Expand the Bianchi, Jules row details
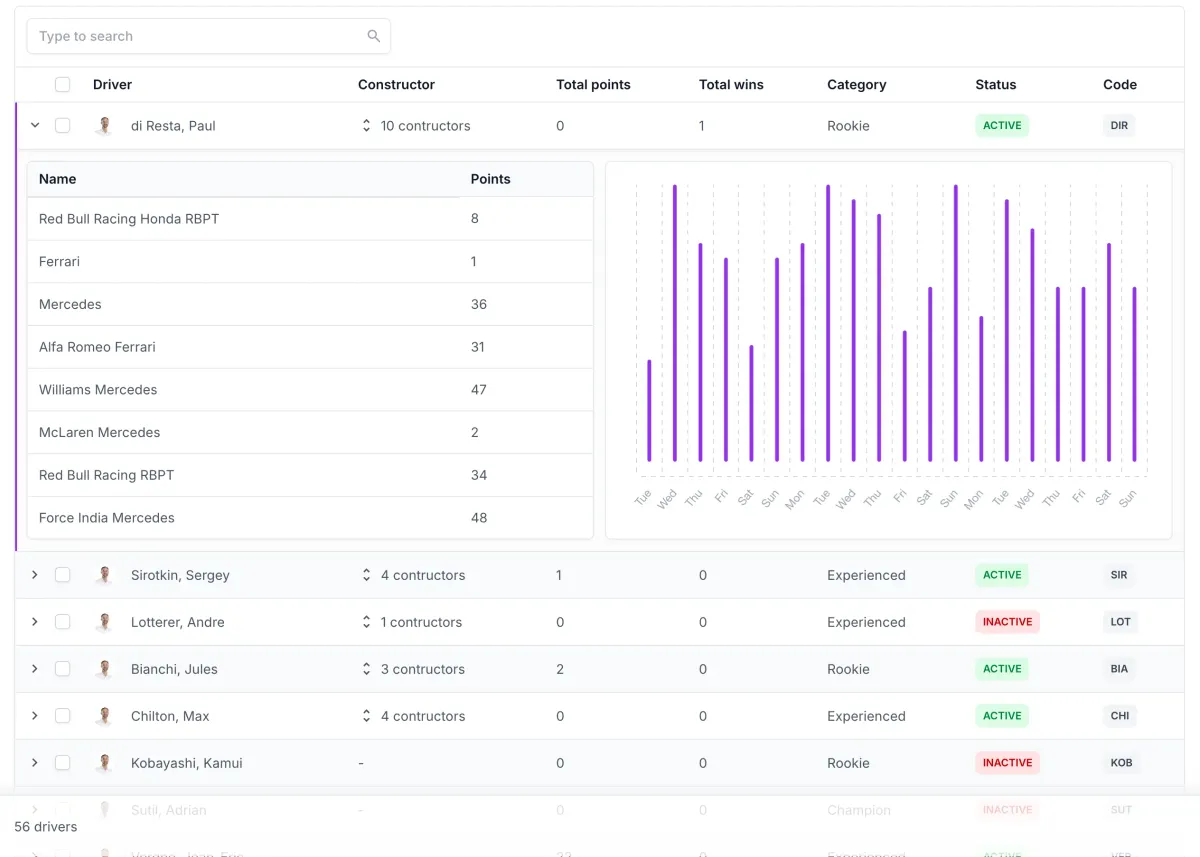 [x=35, y=669]
